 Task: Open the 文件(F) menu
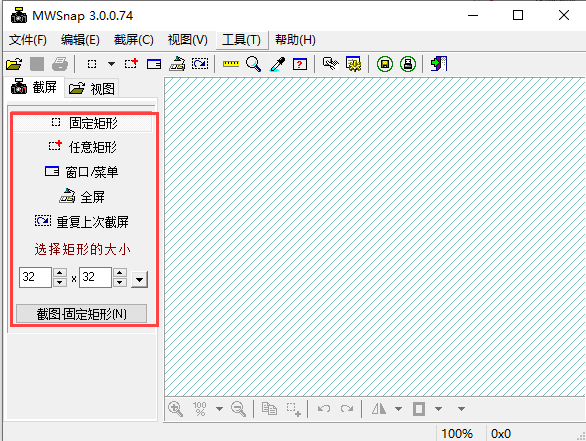[x=28, y=40]
